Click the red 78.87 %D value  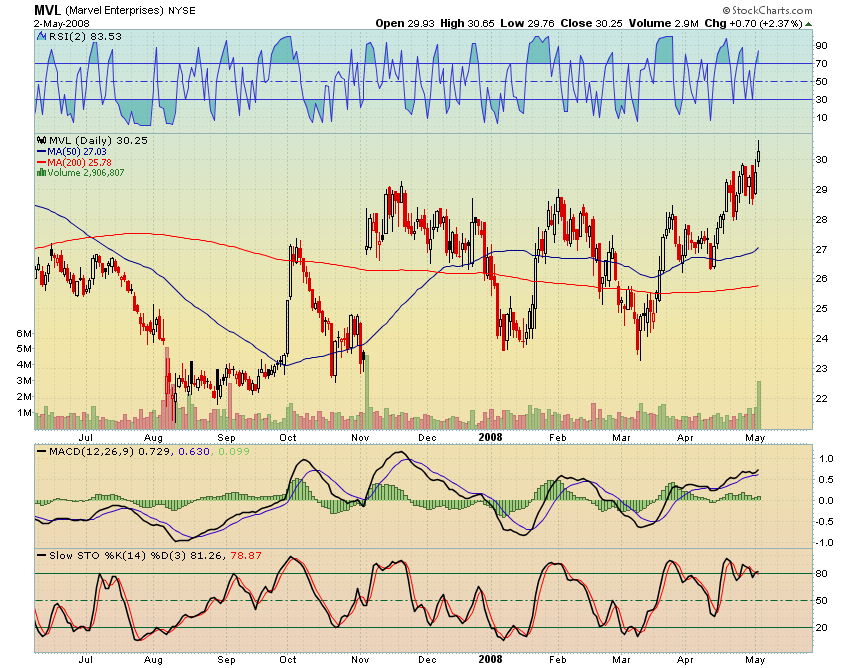pos(246,556)
